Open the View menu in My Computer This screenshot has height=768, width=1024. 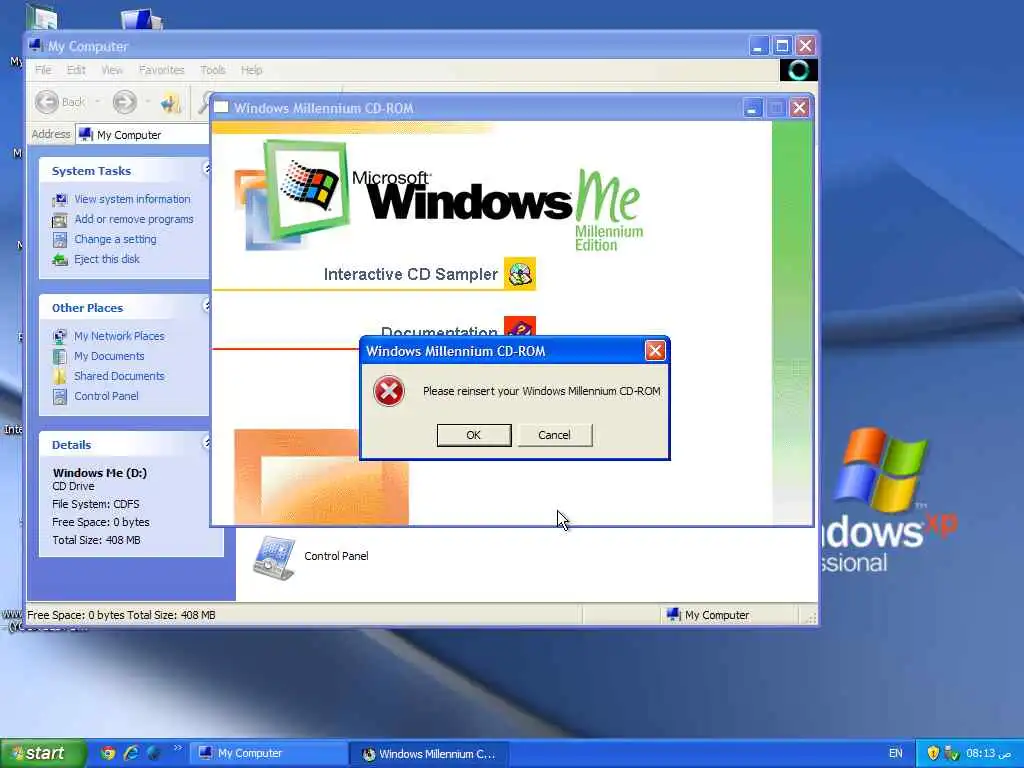click(112, 70)
